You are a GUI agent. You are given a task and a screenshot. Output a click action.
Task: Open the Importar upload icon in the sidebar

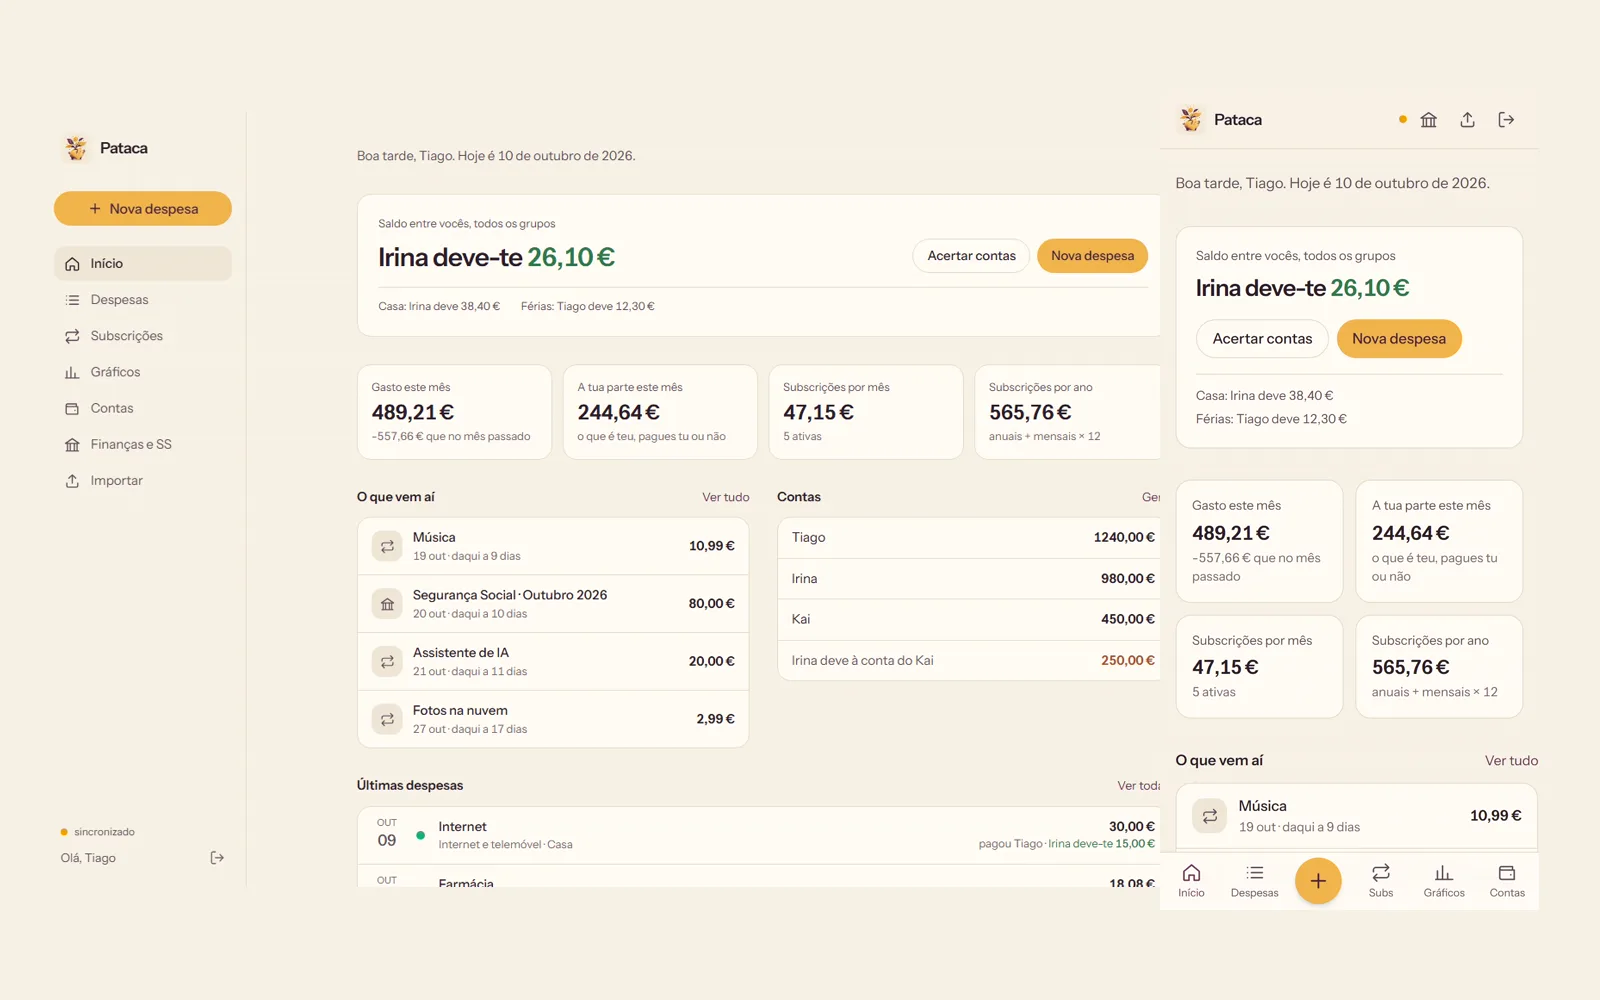[72, 481]
